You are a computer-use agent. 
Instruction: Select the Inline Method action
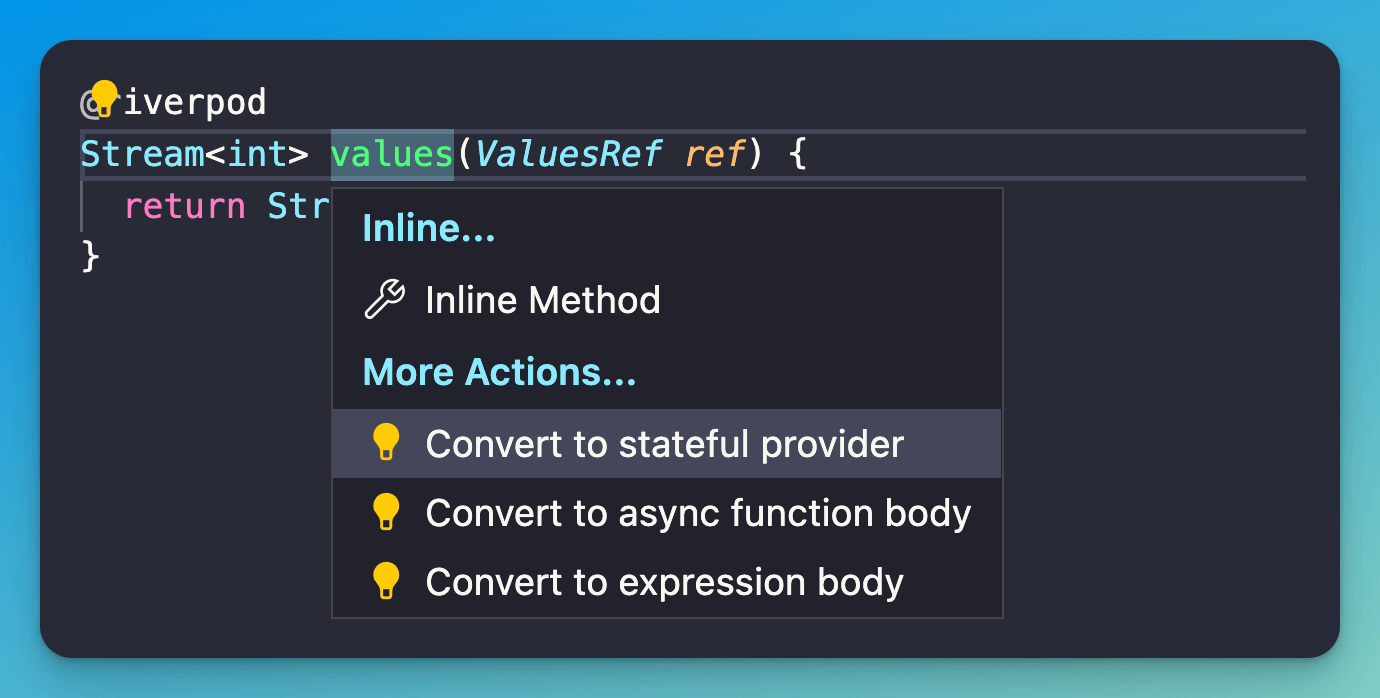click(x=542, y=300)
